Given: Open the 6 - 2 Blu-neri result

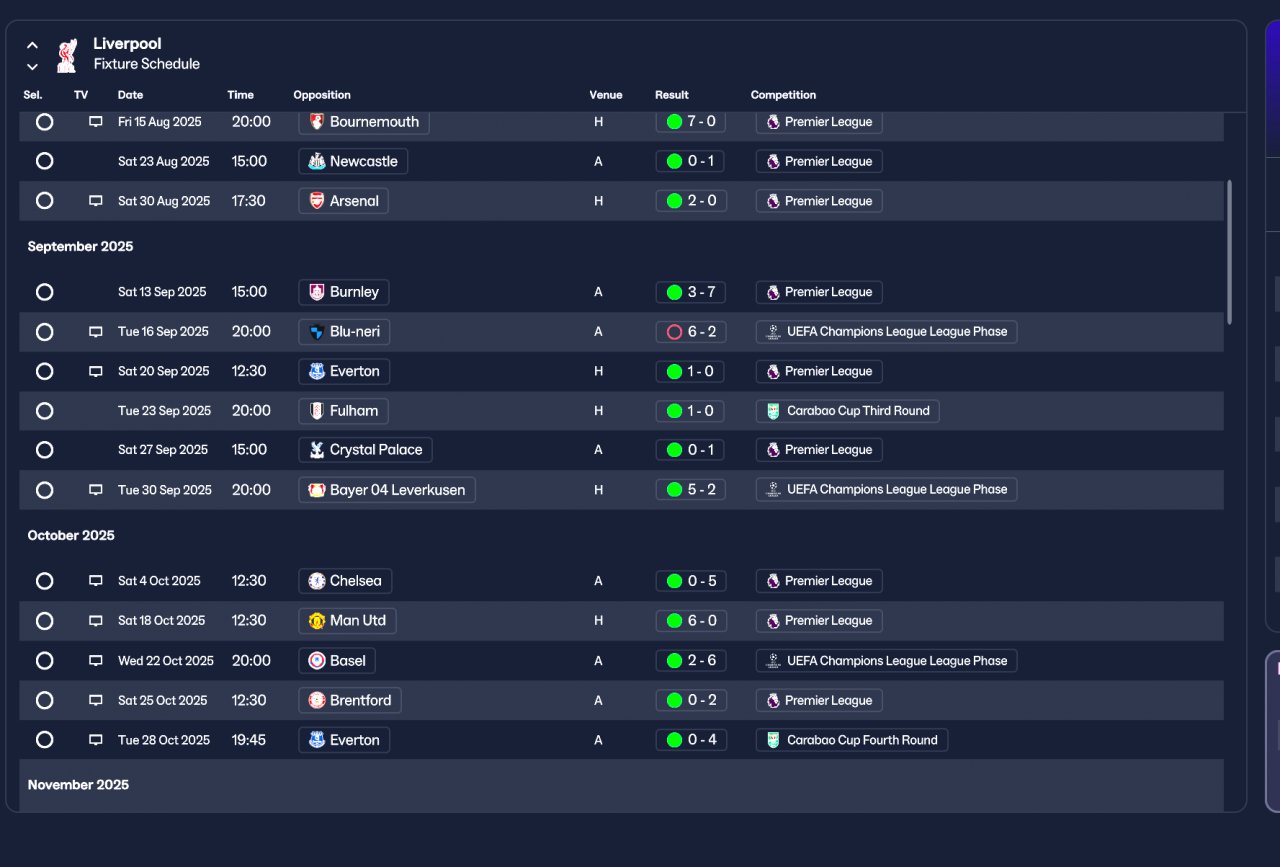Looking at the screenshot, I should 691,332.
